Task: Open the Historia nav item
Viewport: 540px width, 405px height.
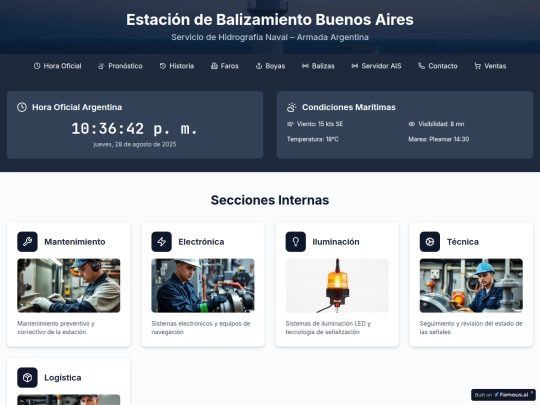Action: [177, 66]
